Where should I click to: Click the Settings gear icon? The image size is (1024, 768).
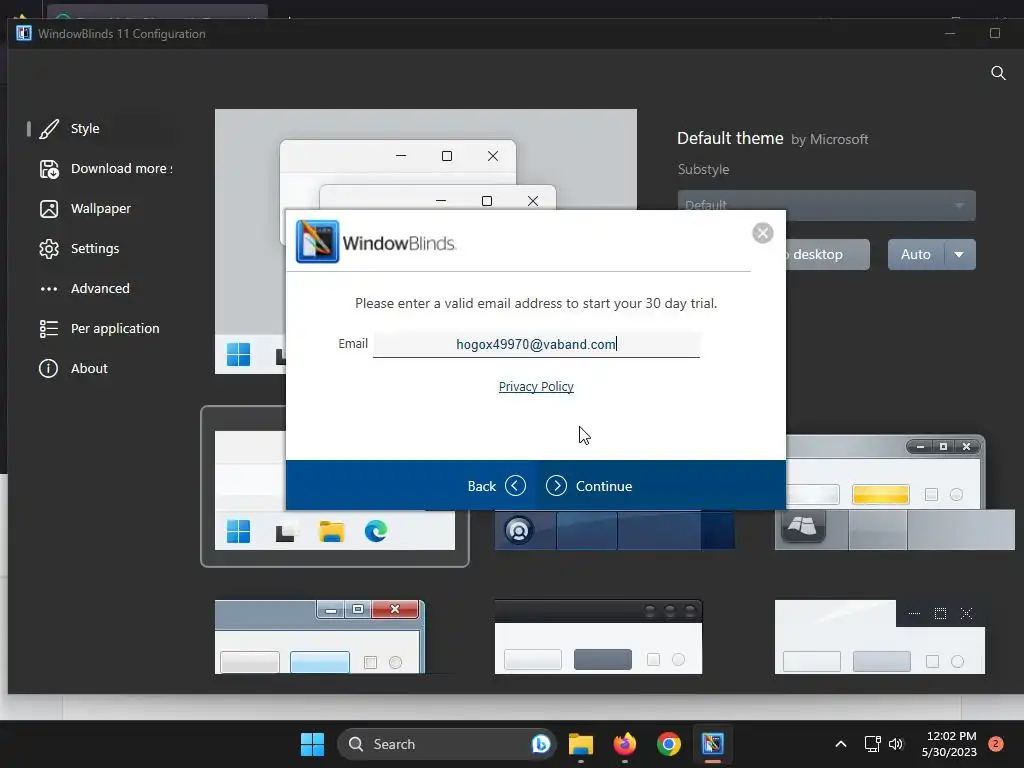tap(49, 249)
